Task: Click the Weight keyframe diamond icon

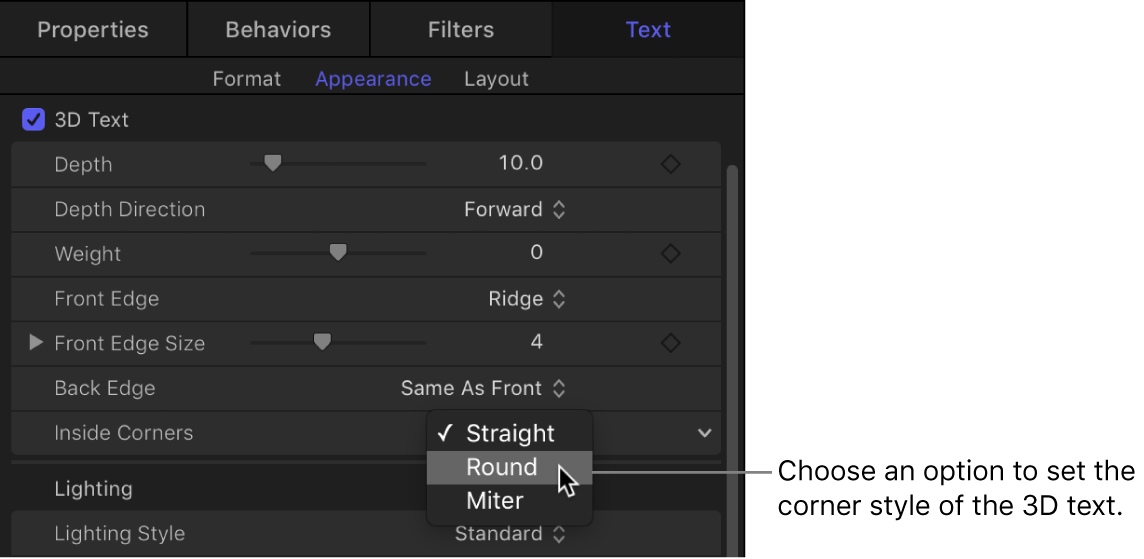Action: click(671, 254)
